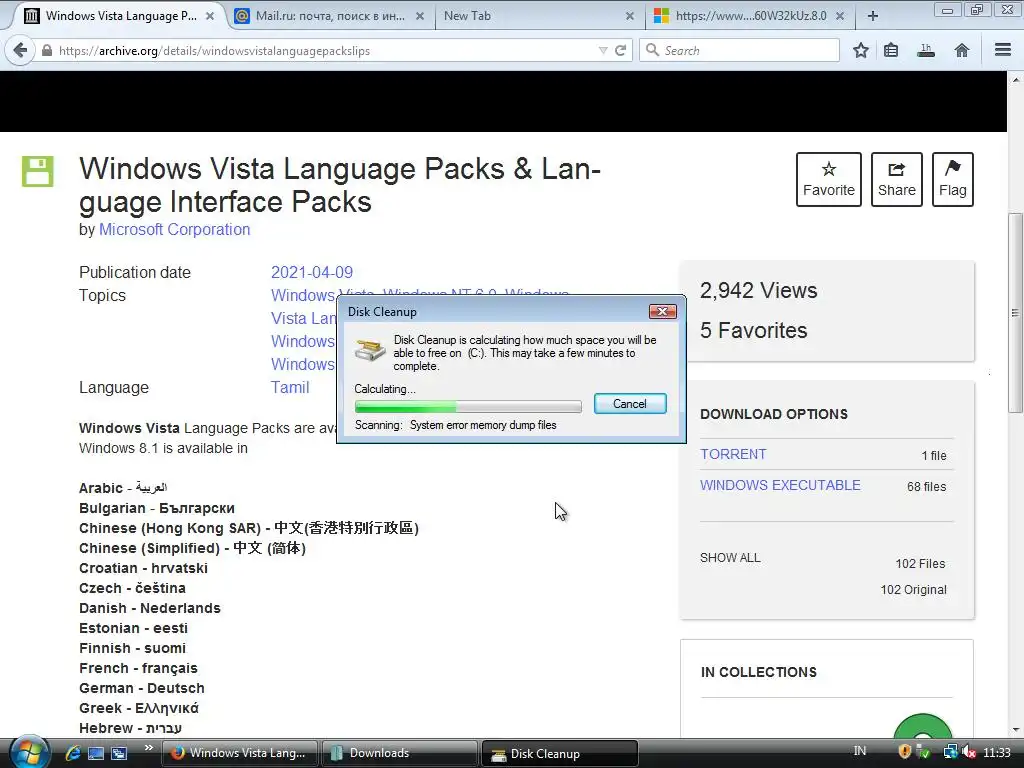Click the Windows Start orb
This screenshot has height=768, width=1024.
[29, 752]
